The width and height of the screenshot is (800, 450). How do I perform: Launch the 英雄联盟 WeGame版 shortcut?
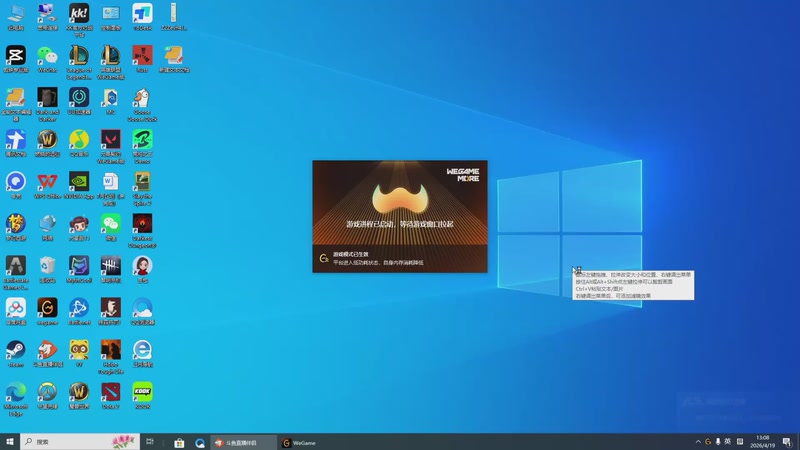(x=111, y=62)
